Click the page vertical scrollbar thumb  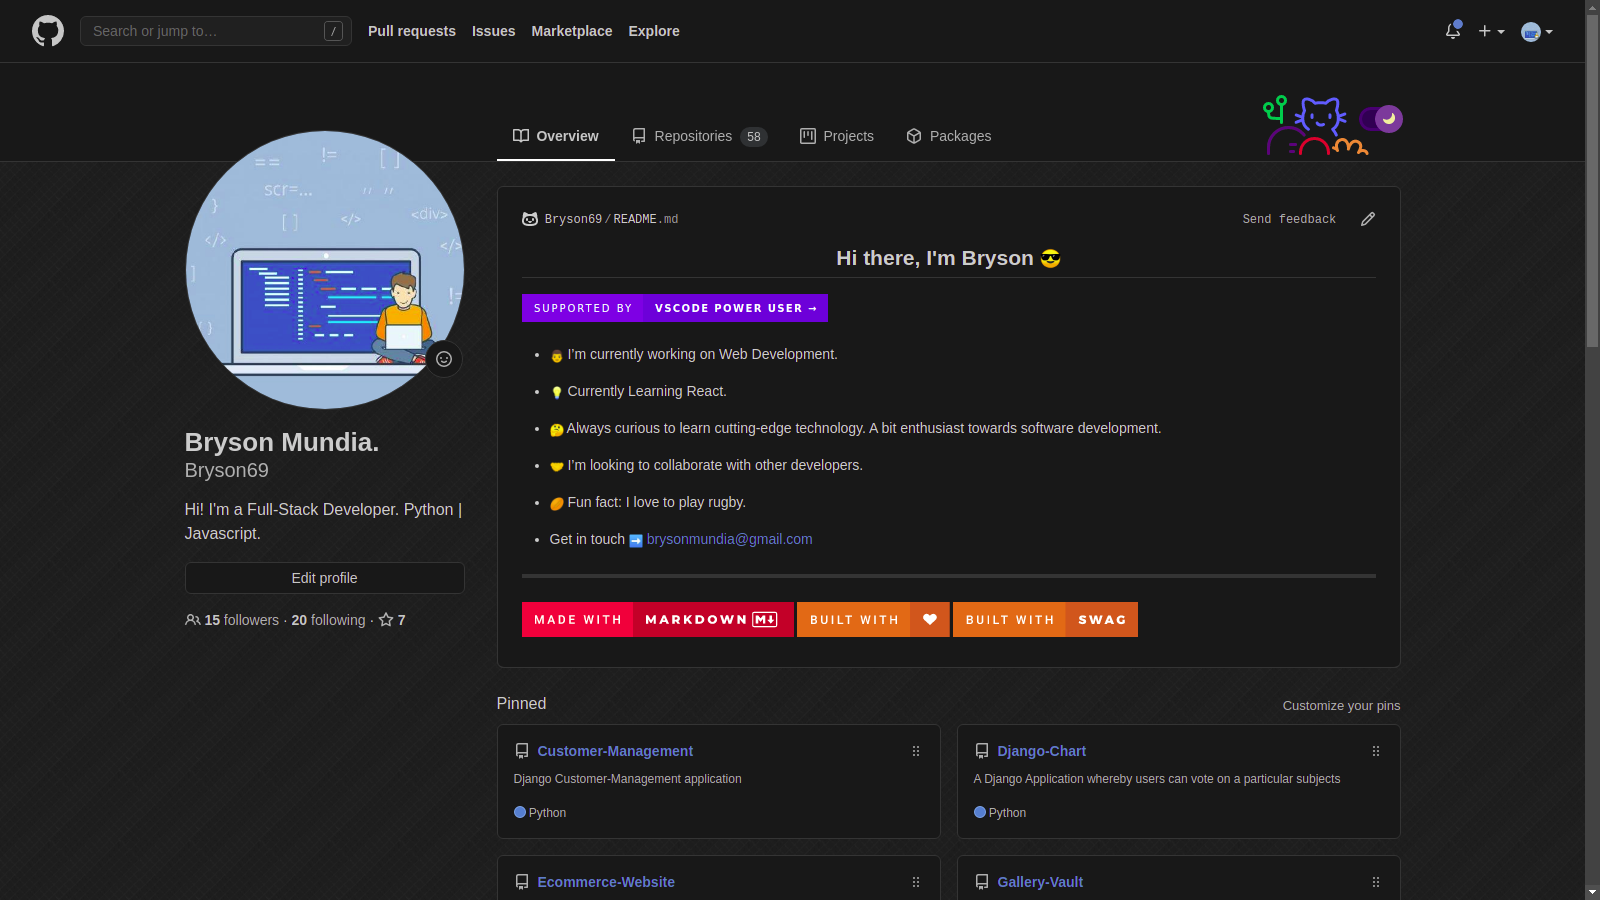(1592, 181)
